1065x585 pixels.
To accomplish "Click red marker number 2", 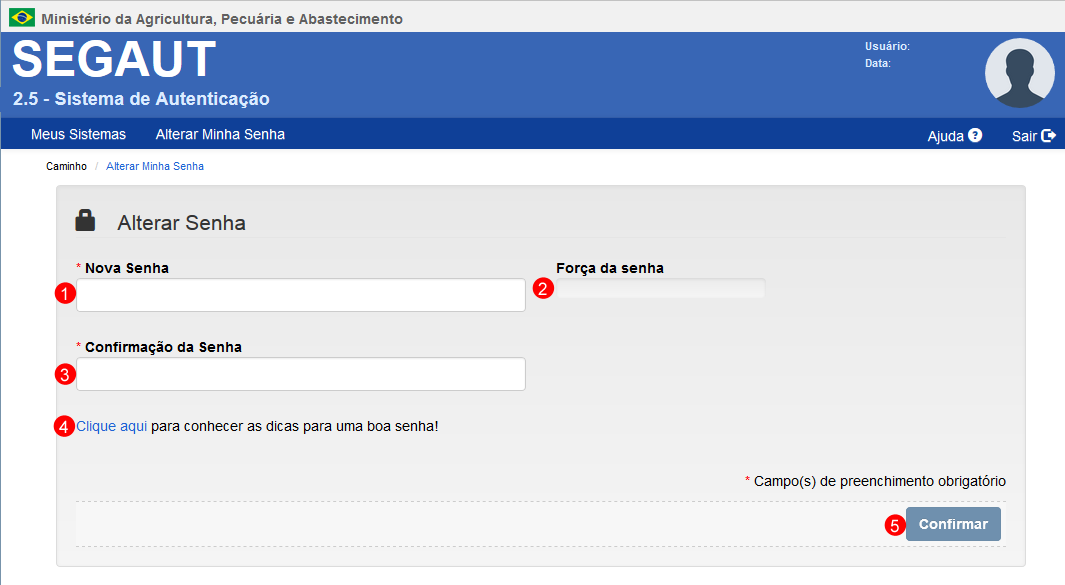I will (x=543, y=289).
